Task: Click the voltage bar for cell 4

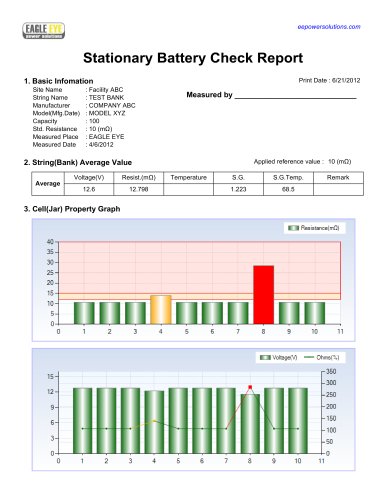Action: click(x=154, y=422)
